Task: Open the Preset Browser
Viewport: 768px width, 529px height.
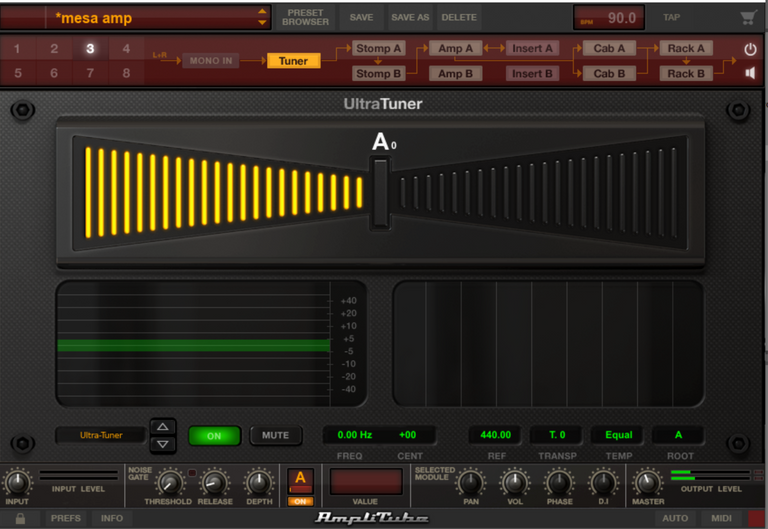Action: tap(305, 18)
